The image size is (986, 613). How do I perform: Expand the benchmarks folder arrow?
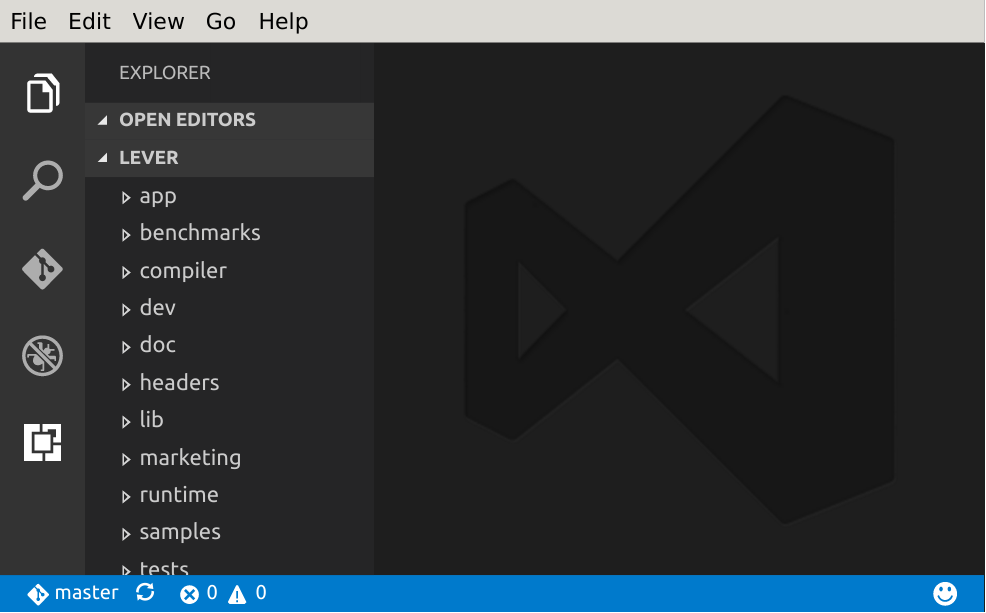[126, 235]
